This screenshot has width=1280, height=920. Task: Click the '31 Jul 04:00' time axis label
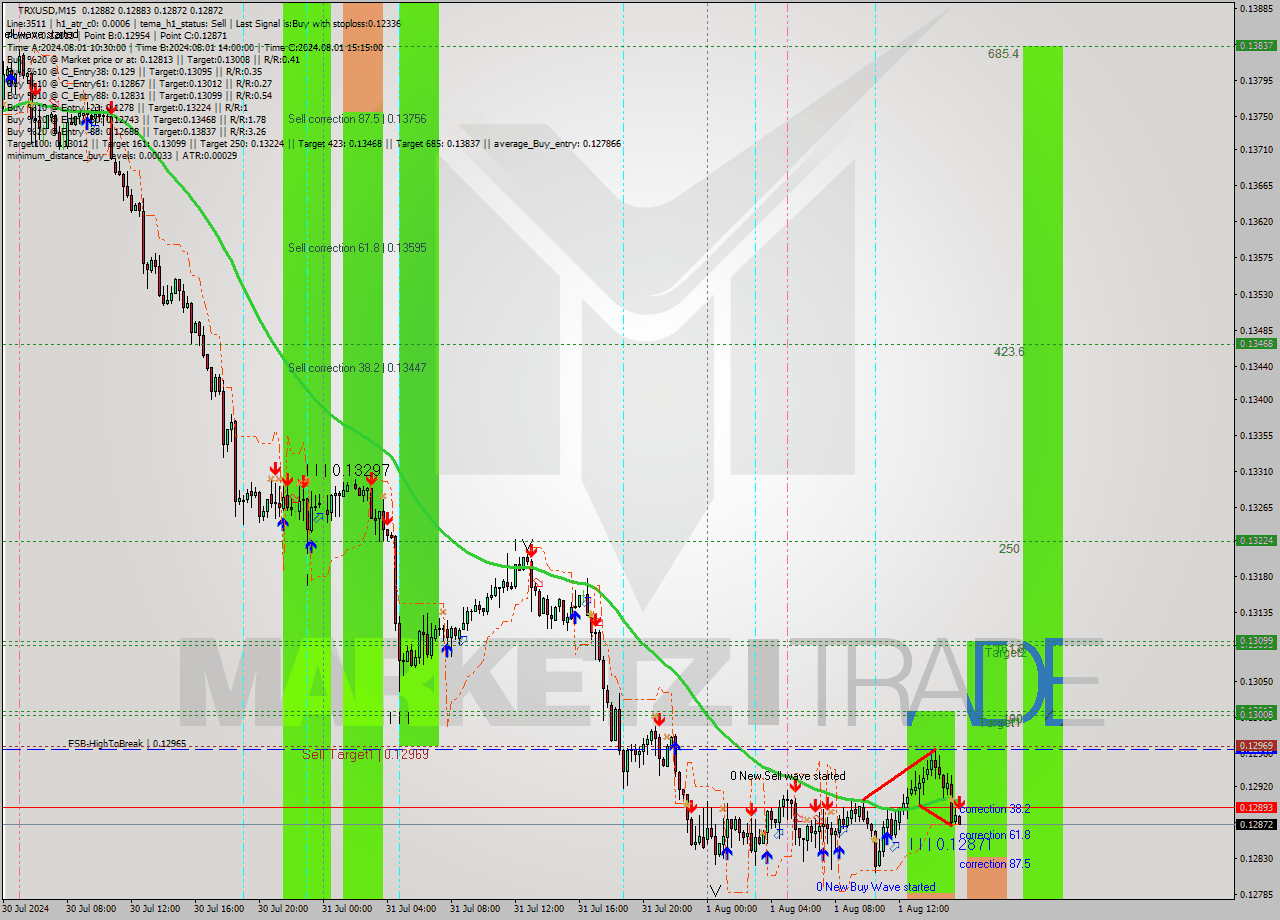pos(410,910)
